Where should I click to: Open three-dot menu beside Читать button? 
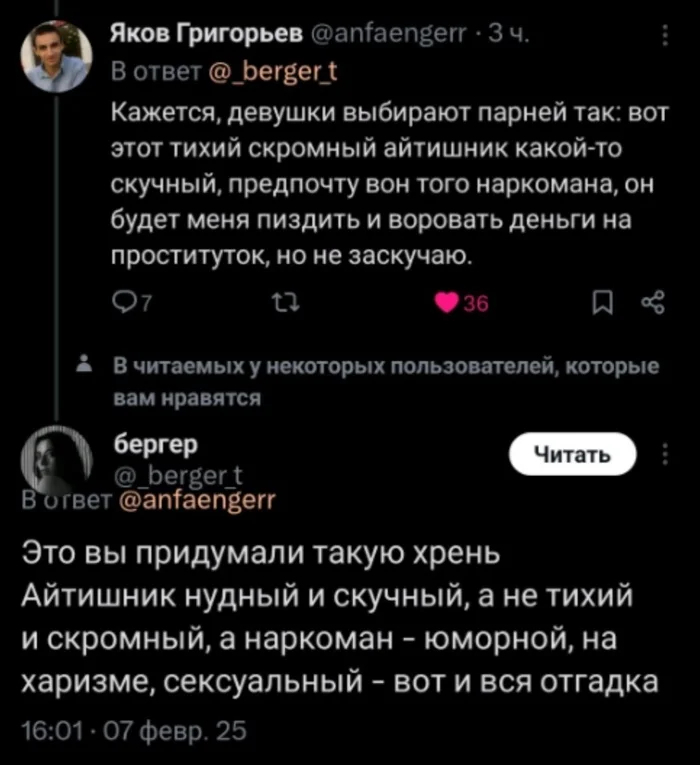click(666, 455)
